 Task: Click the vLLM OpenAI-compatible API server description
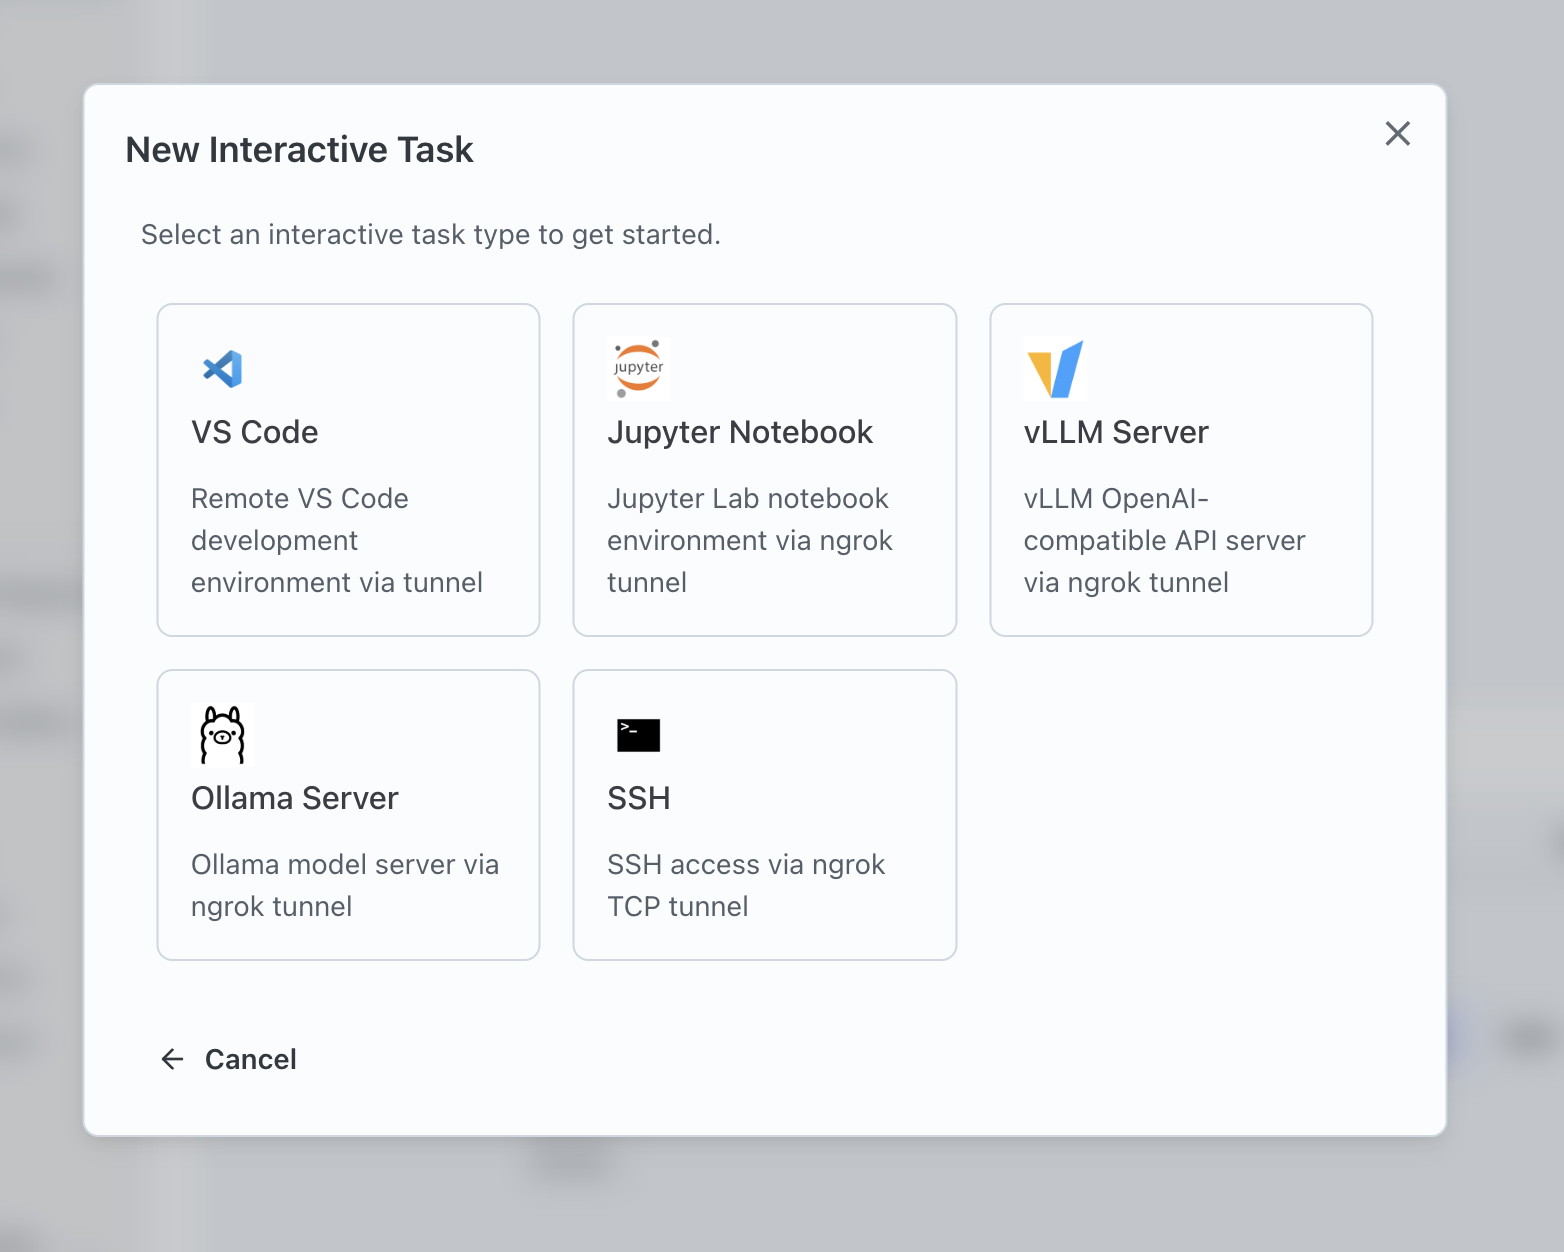1164,540
